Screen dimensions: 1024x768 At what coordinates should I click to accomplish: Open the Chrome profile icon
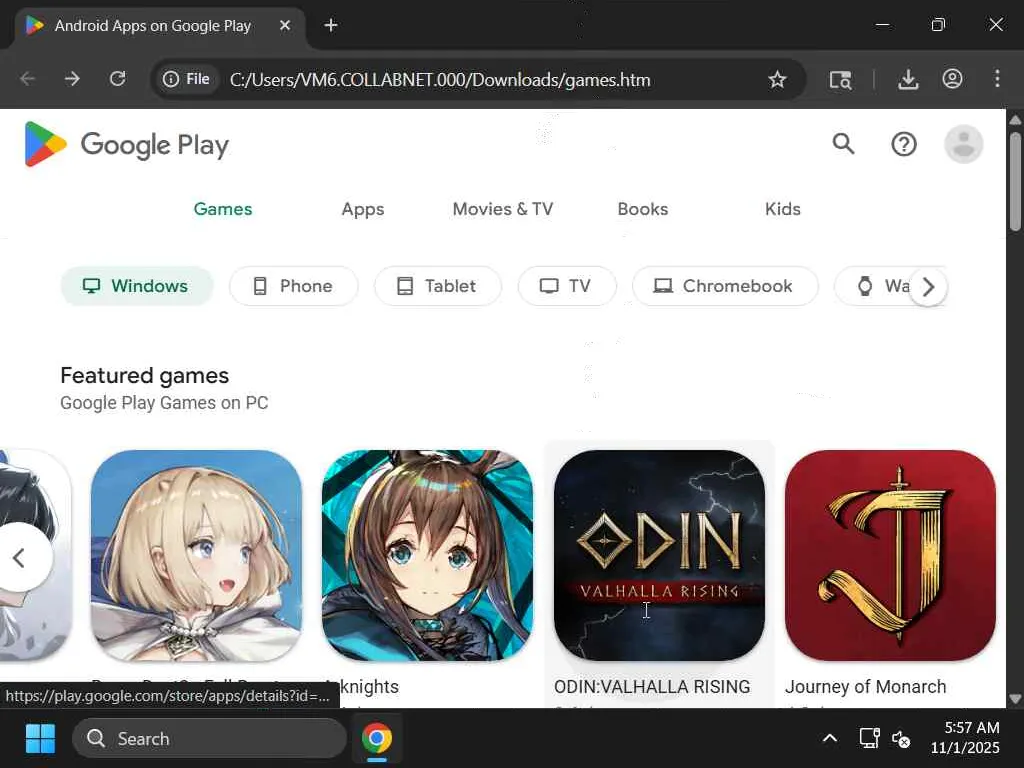pyautogui.click(x=952, y=79)
